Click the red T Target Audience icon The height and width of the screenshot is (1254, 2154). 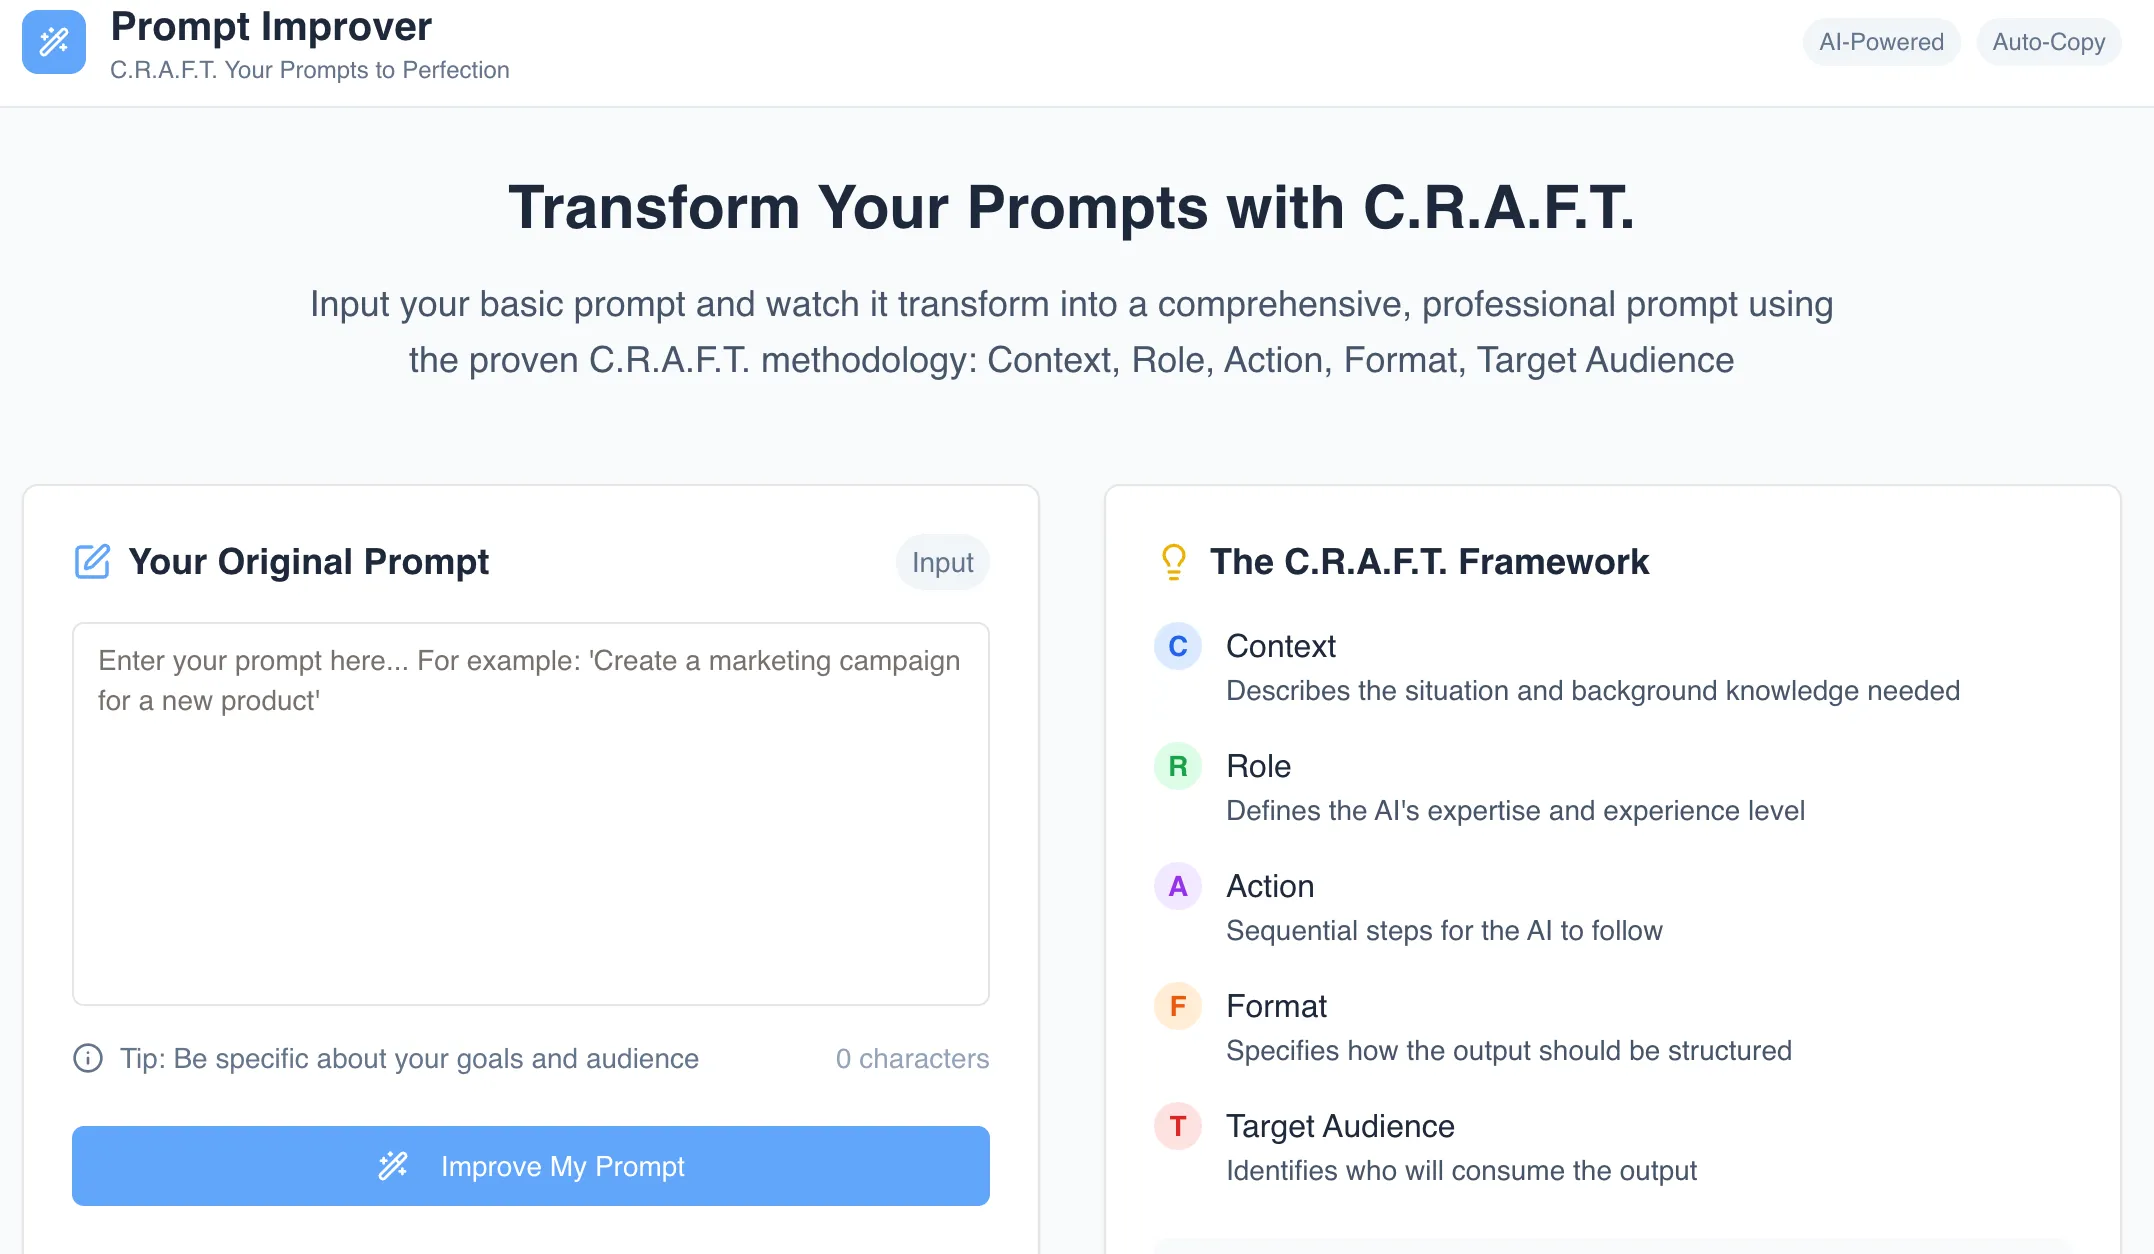(x=1178, y=1126)
